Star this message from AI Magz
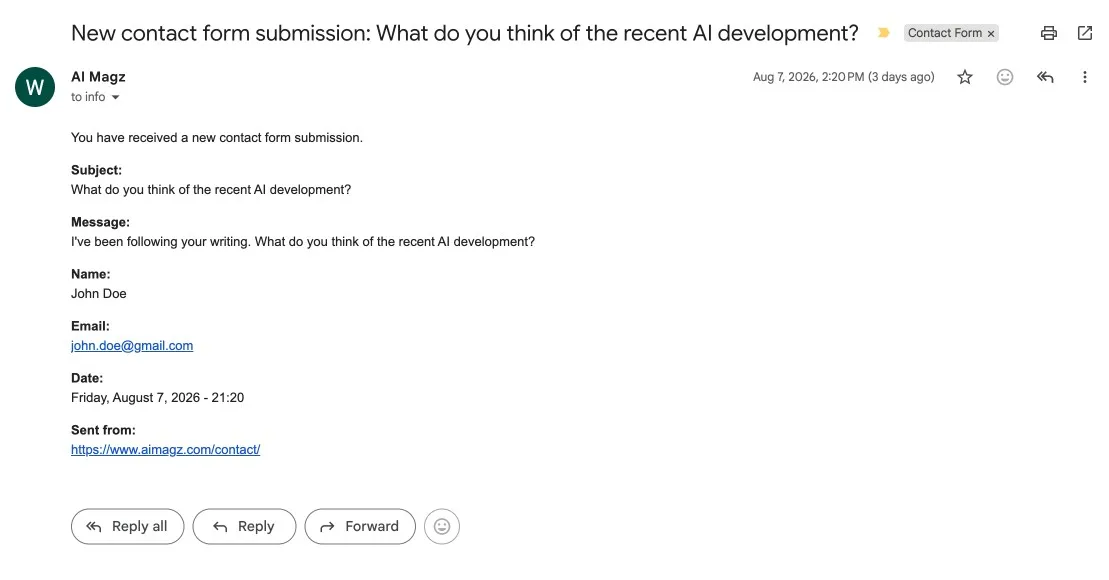 coord(965,77)
